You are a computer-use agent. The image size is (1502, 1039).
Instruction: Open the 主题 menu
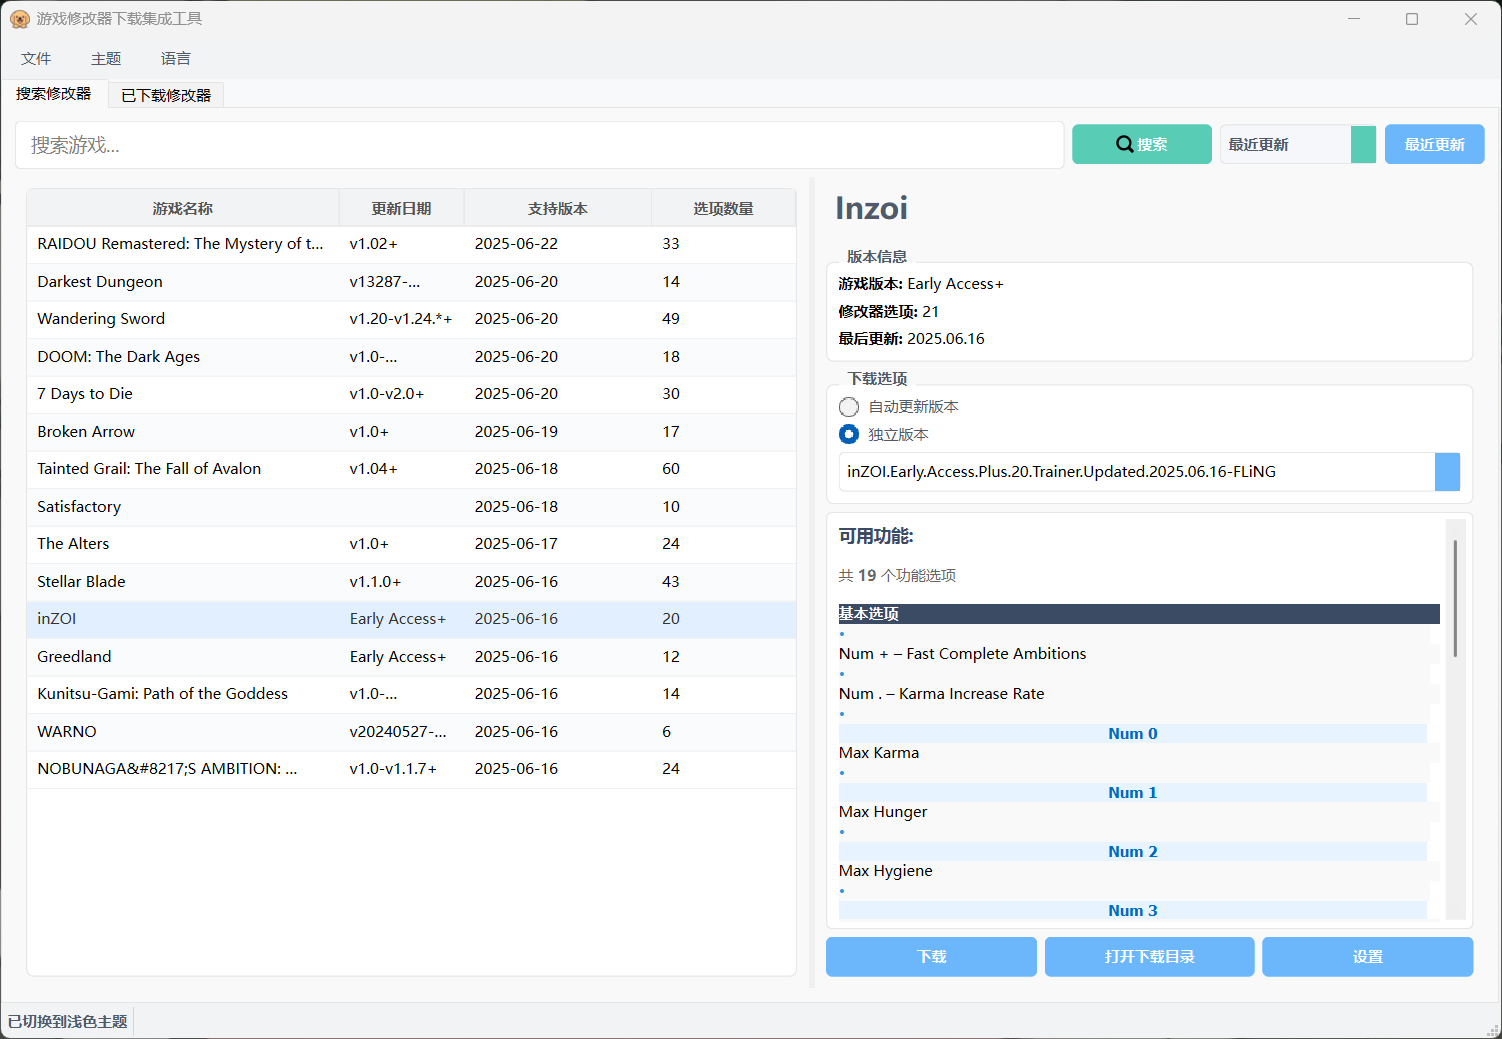coord(106,59)
